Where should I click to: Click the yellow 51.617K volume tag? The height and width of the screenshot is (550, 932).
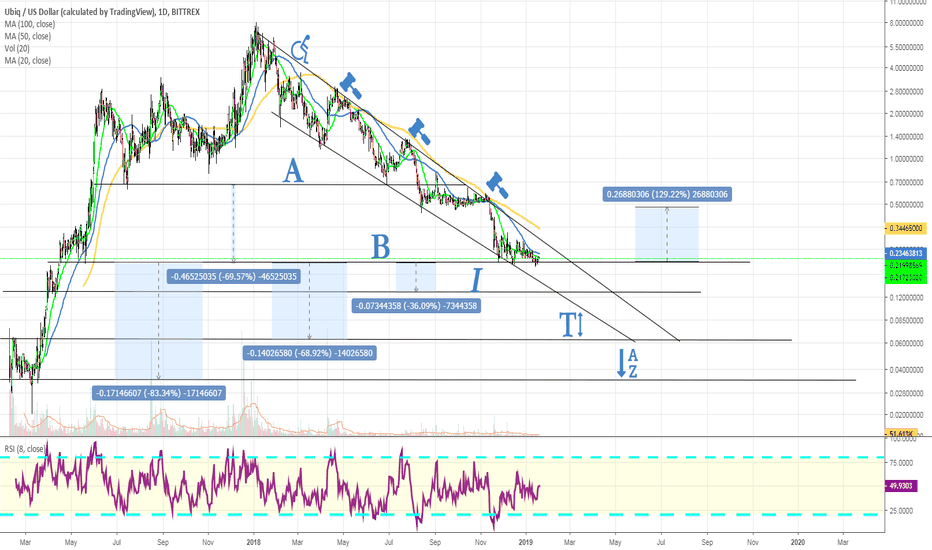[x=902, y=434]
